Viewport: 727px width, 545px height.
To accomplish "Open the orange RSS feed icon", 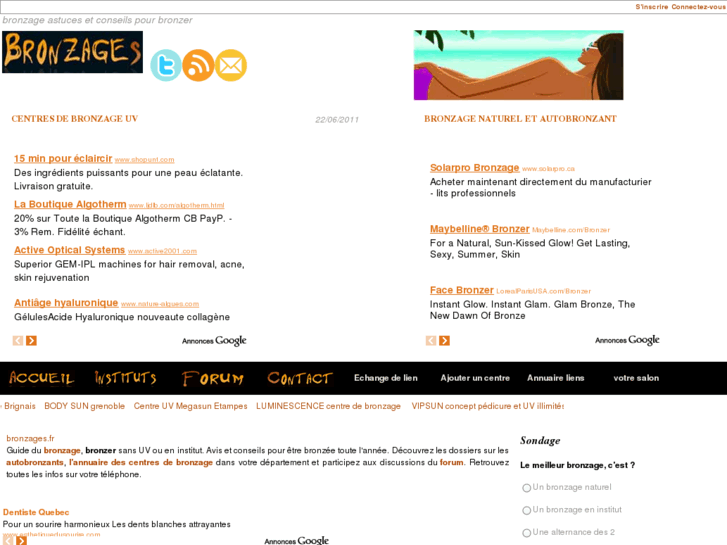I will [x=198, y=65].
